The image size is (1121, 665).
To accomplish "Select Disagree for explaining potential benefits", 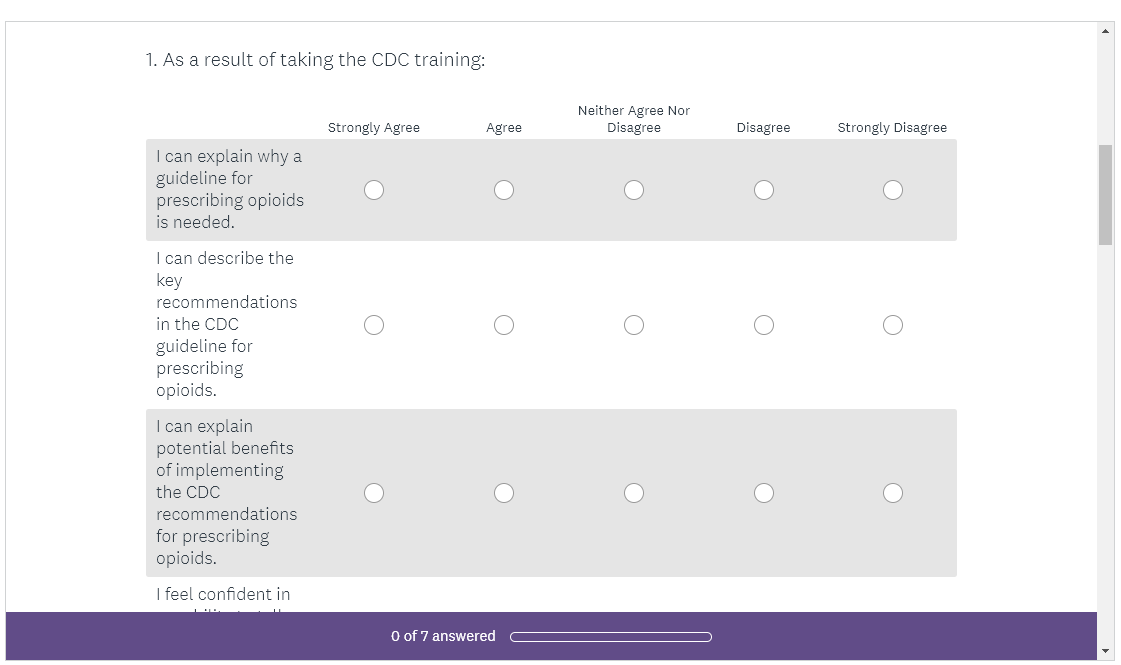I will pos(764,493).
